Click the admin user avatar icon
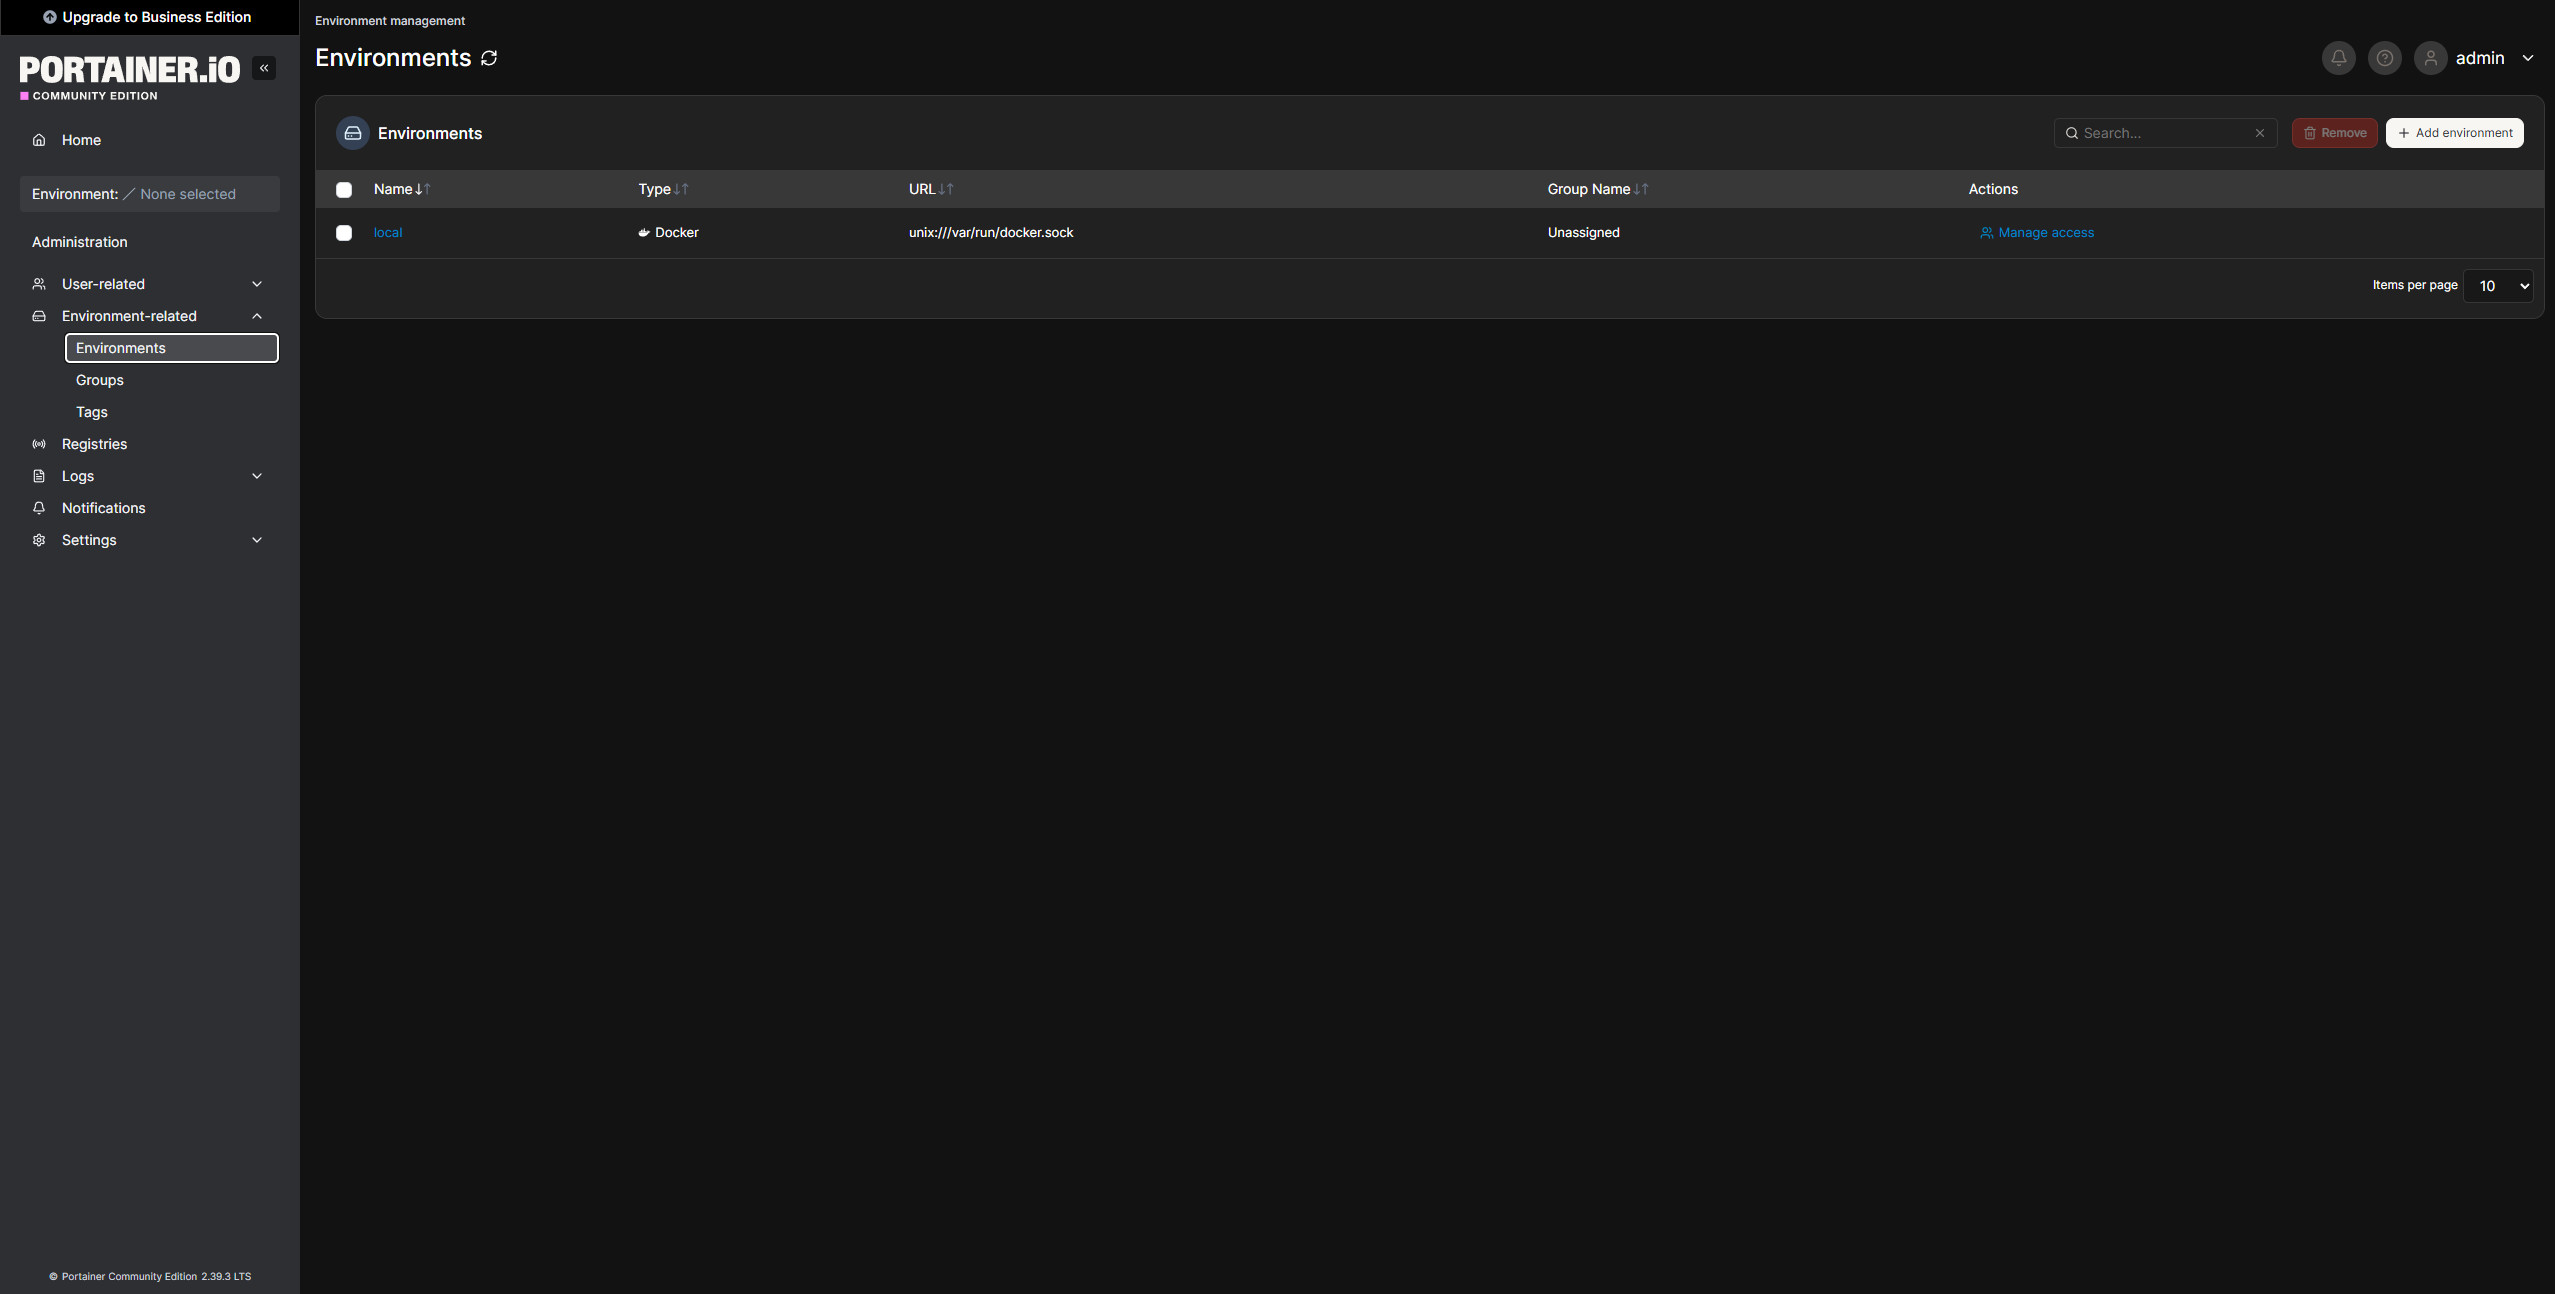This screenshot has width=2555, height=1294. 2430,58
